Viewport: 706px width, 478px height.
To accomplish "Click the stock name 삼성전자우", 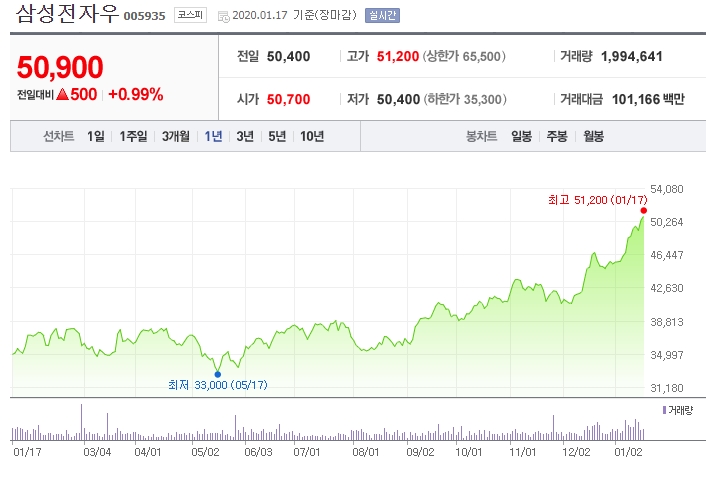I will point(67,14).
